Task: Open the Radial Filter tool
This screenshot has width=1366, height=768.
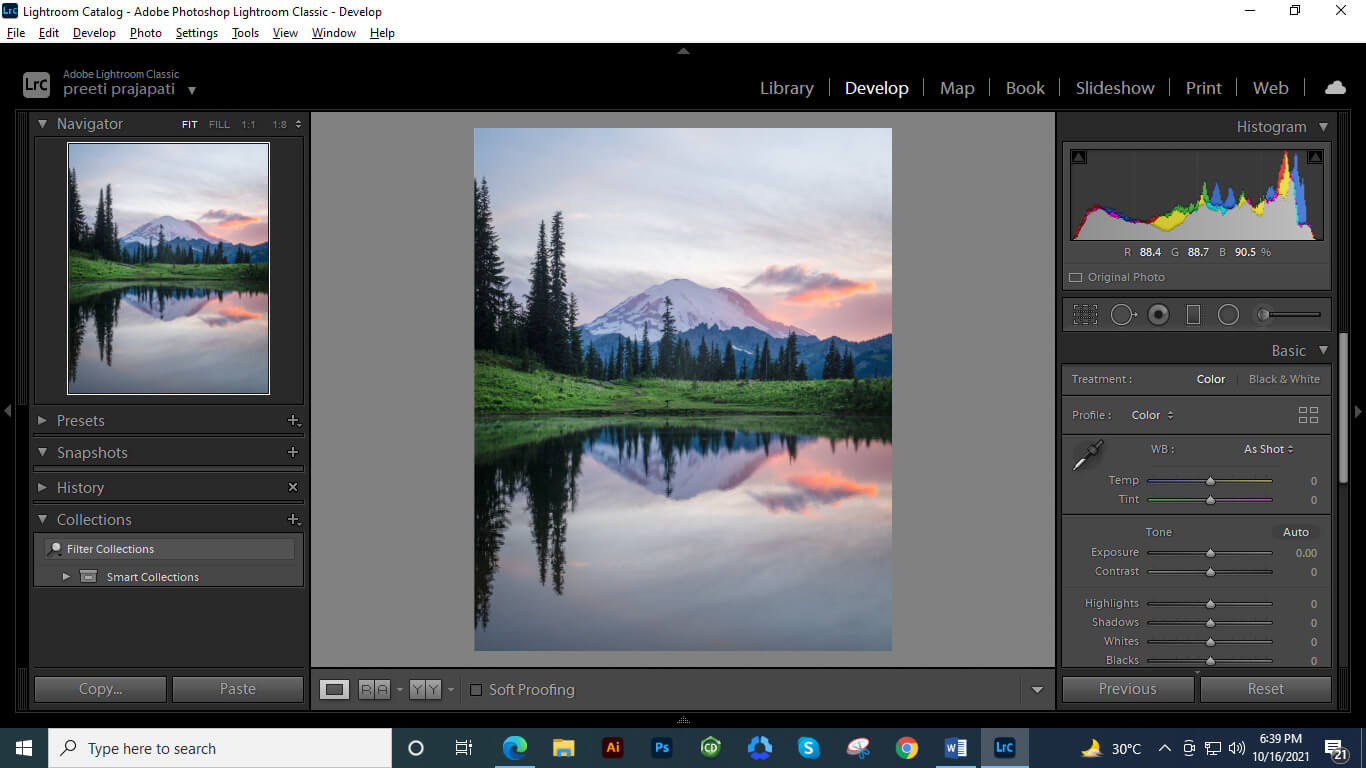Action: 1229,314
